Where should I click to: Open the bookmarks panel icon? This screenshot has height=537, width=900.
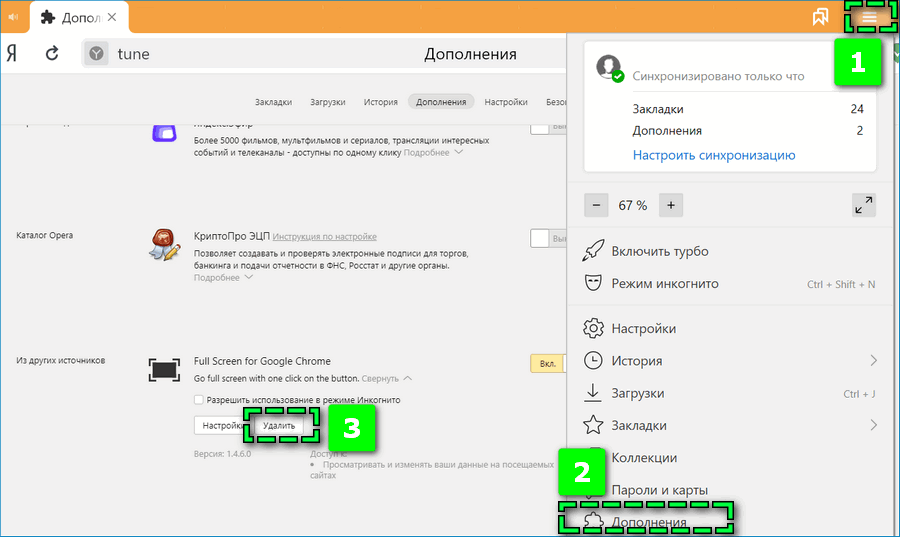pos(820,17)
